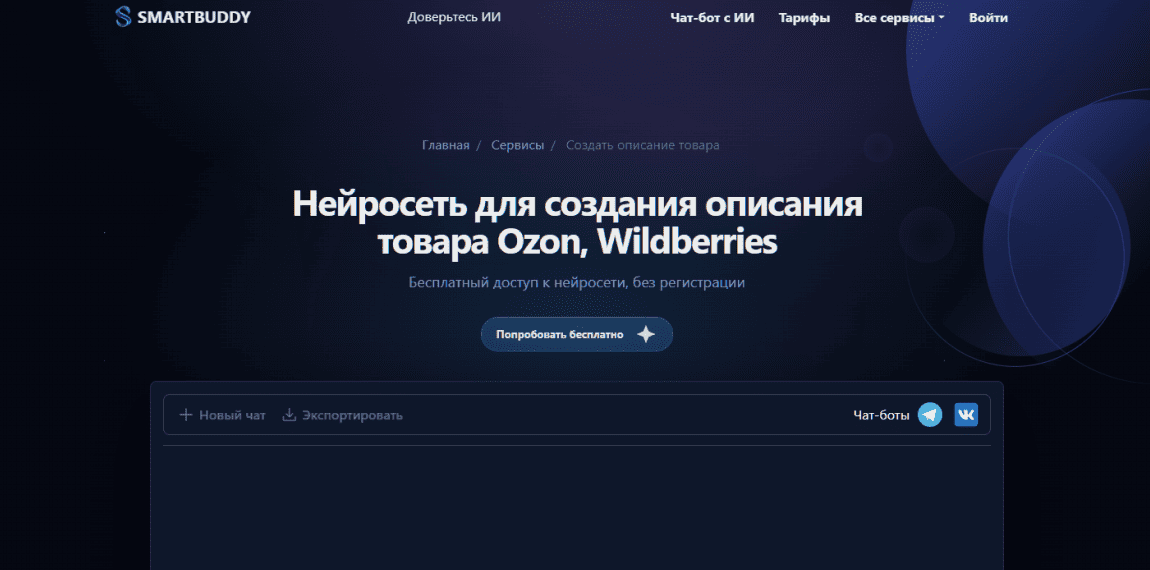Click the download icon beside Экспортировать
Viewport: 1150px width, 570px height.
coord(290,415)
